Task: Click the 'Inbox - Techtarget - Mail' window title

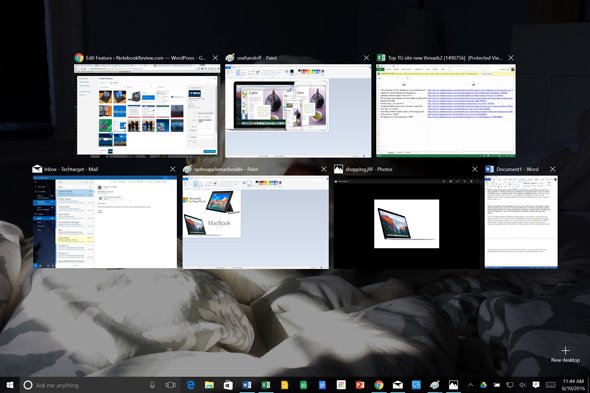Action: click(x=71, y=169)
